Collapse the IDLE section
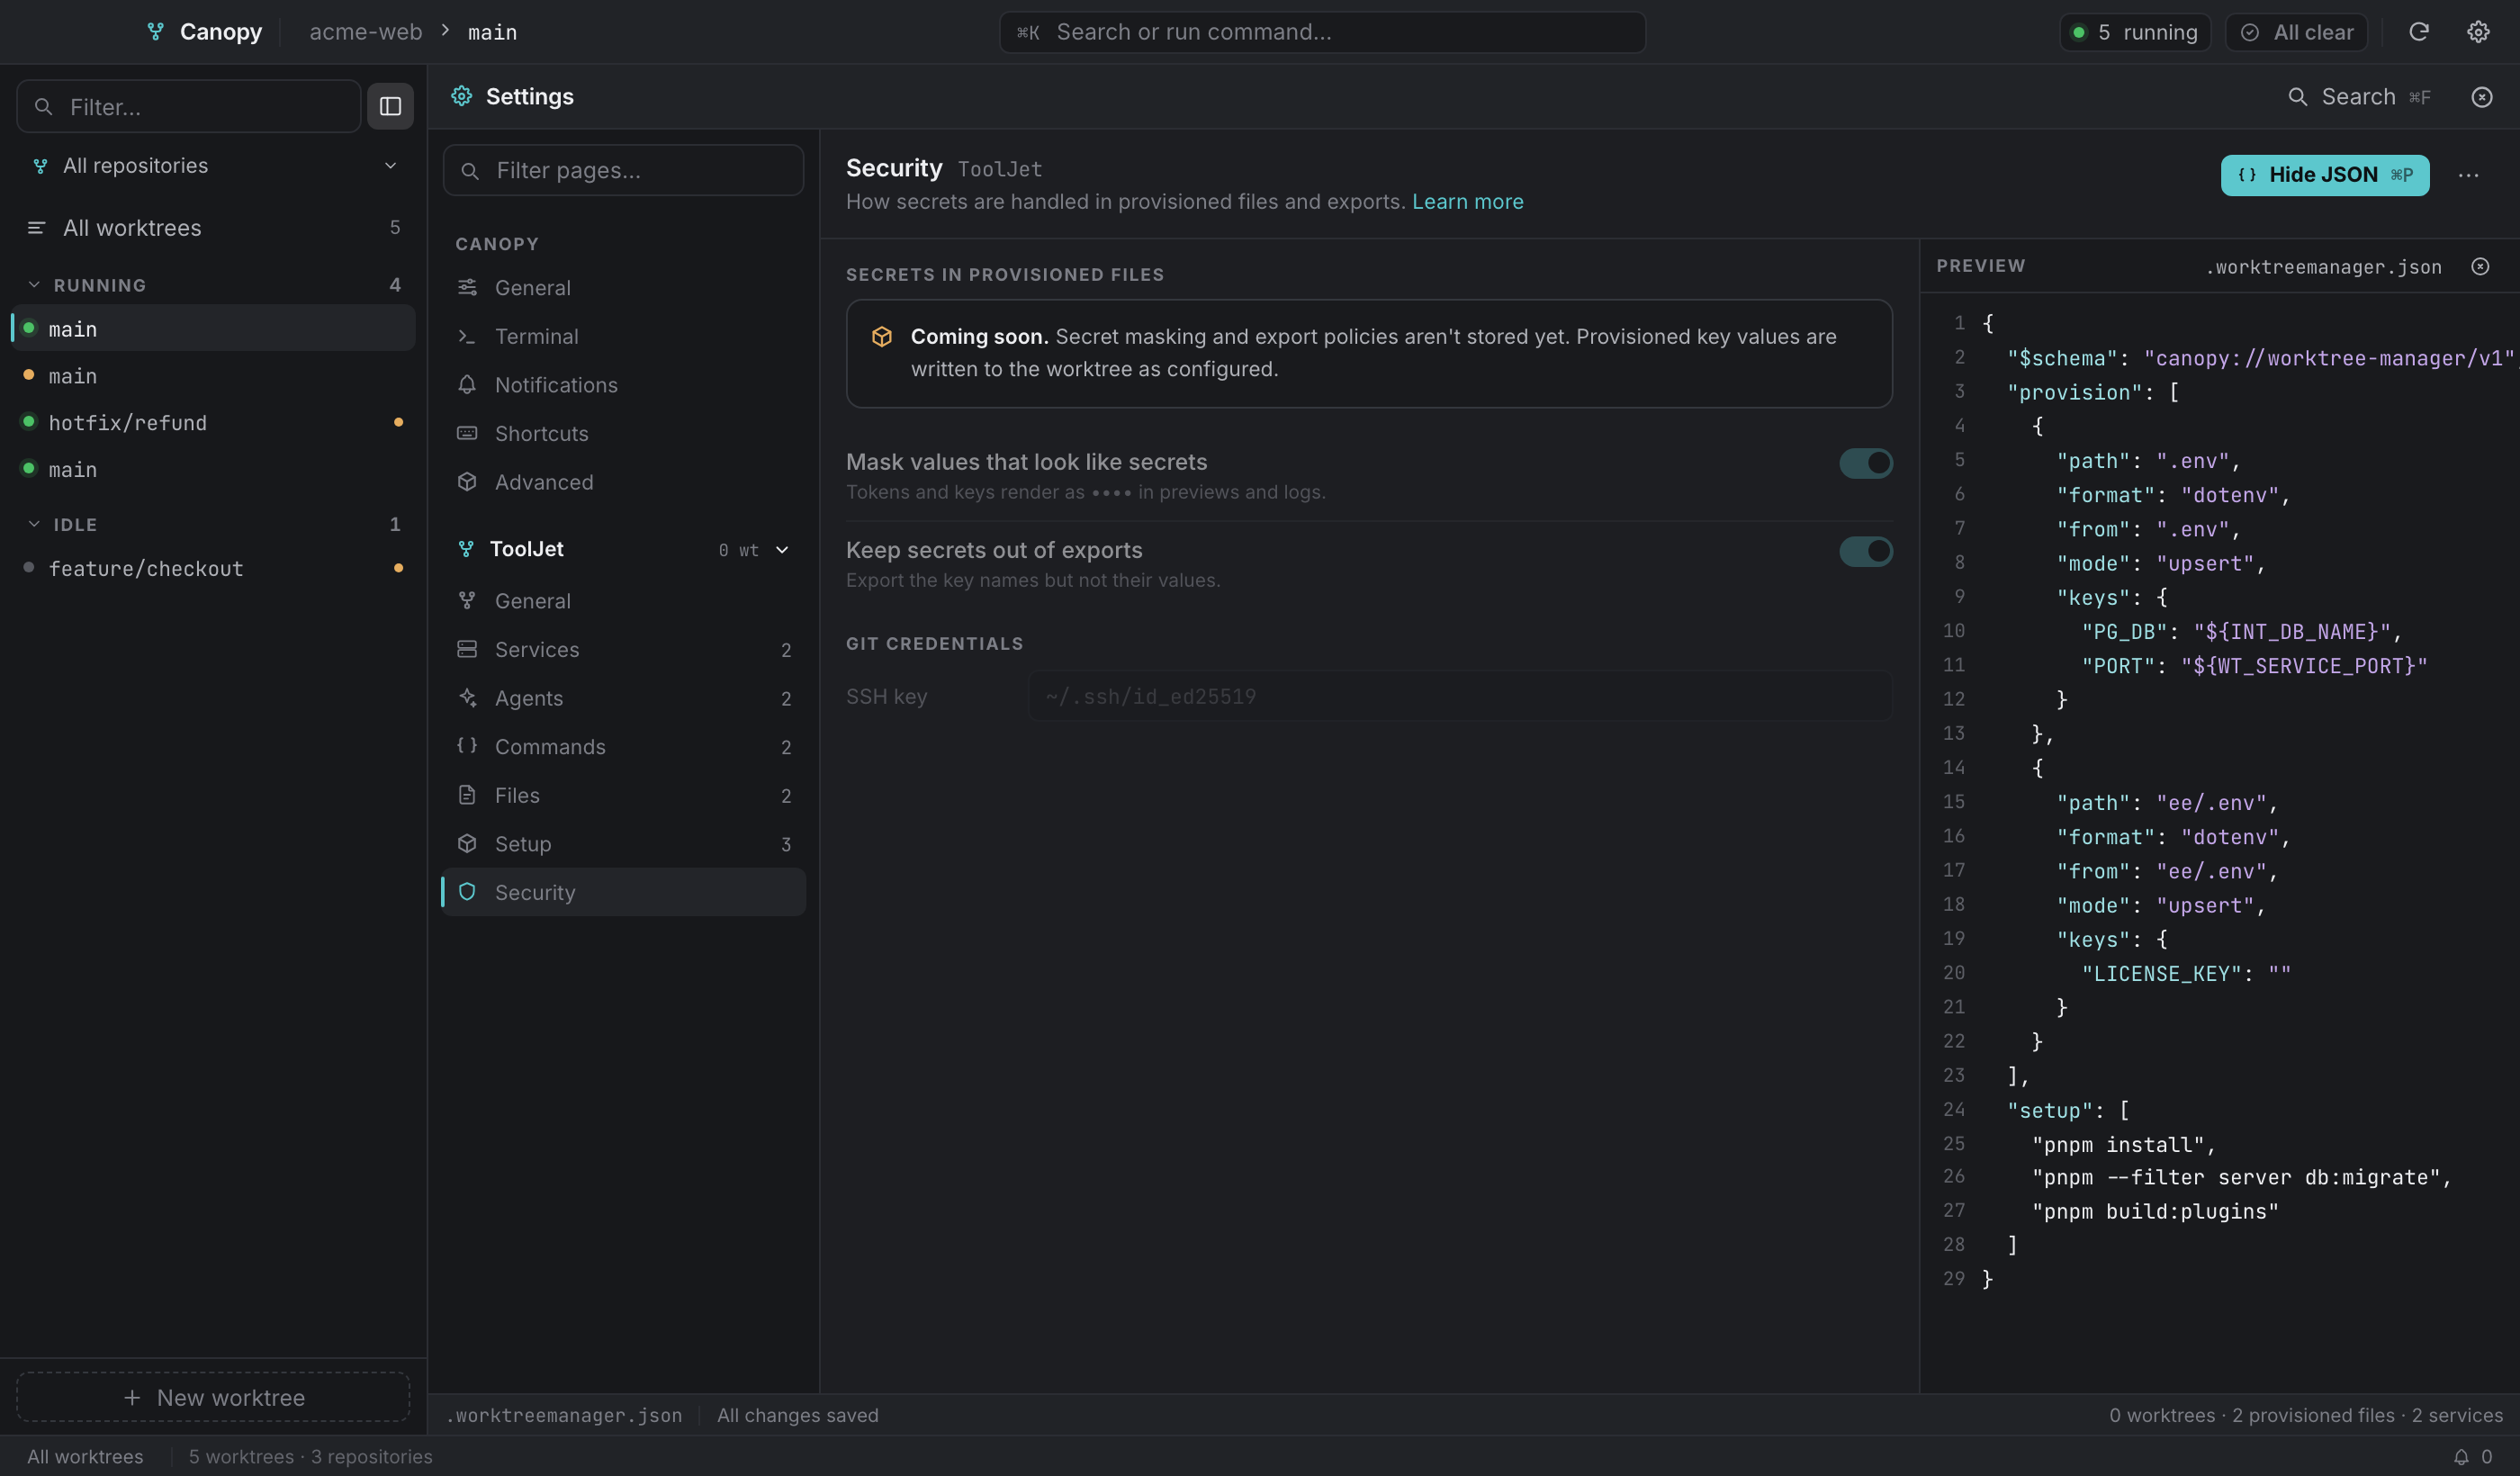Viewport: 2520px width, 1476px height. click(x=34, y=524)
